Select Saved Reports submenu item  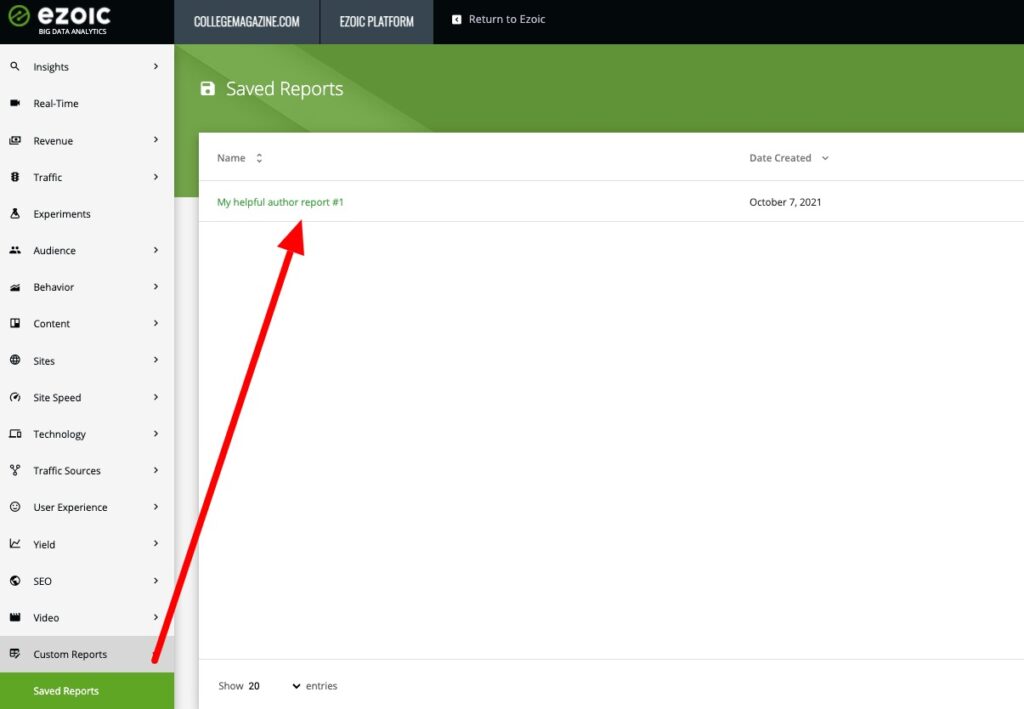[87, 691]
